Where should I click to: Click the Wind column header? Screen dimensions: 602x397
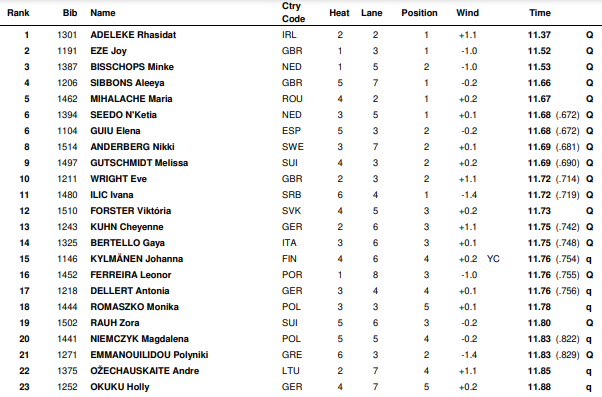point(467,13)
